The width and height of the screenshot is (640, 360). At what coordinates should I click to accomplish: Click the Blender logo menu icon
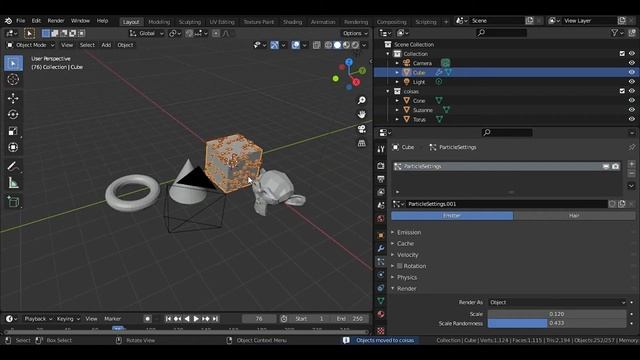8,20
